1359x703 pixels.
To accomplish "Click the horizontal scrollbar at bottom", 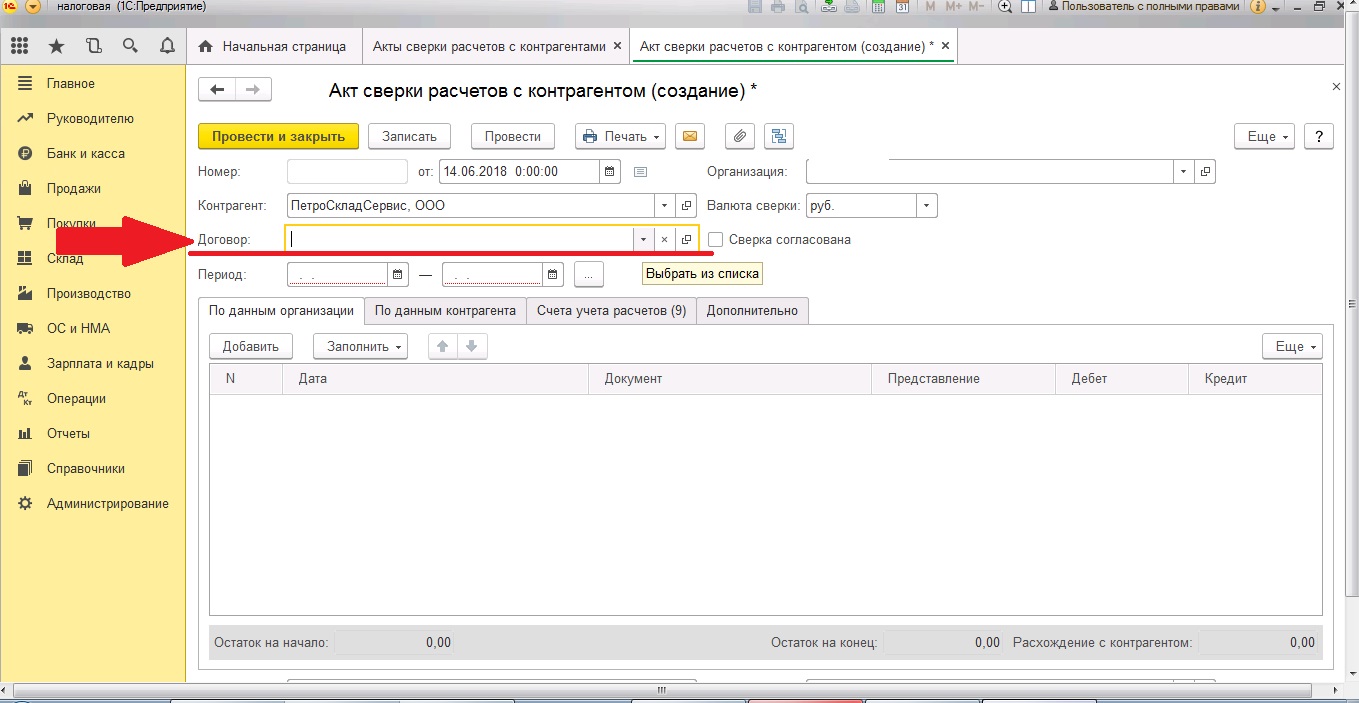I will (x=660, y=691).
